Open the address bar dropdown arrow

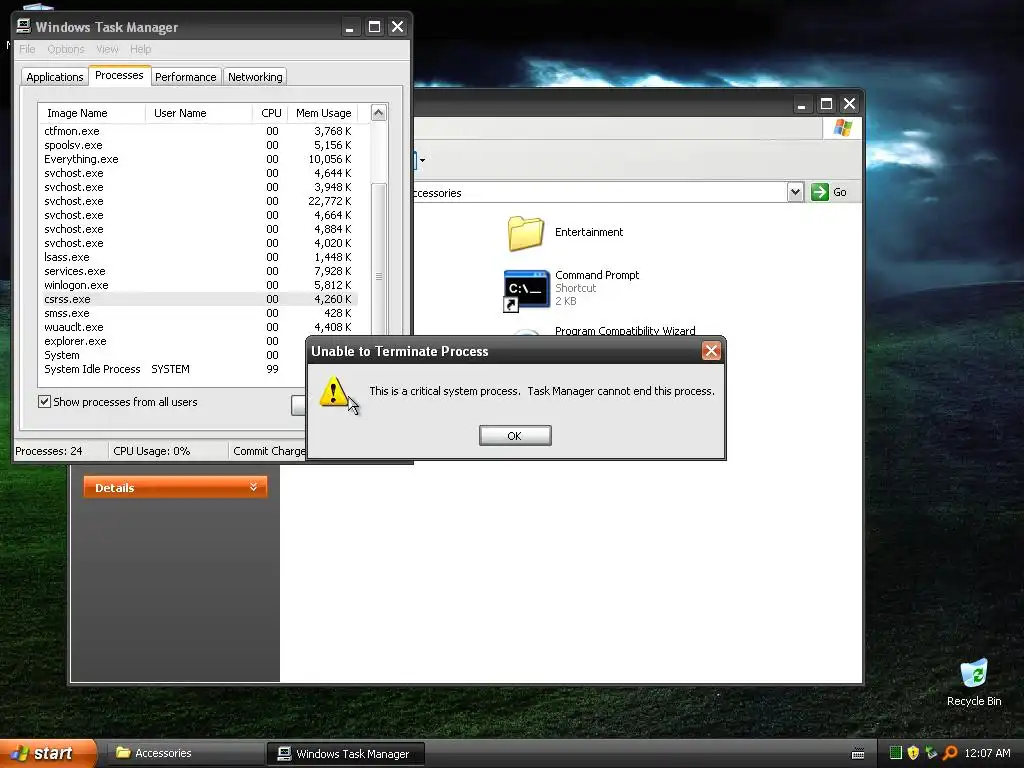(x=795, y=192)
